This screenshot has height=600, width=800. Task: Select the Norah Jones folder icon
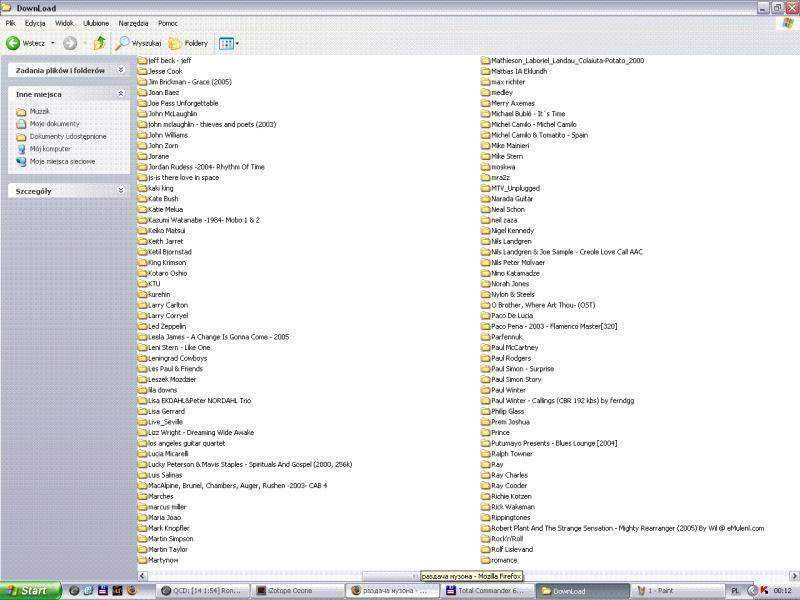coord(485,284)
